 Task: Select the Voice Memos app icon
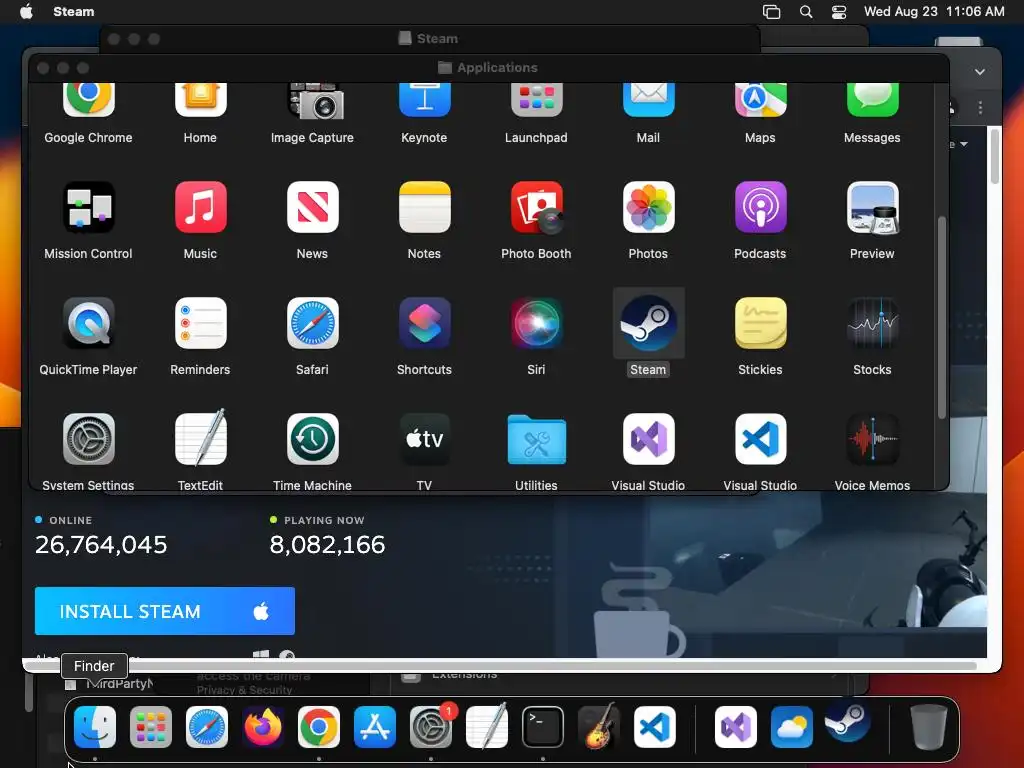872,439
